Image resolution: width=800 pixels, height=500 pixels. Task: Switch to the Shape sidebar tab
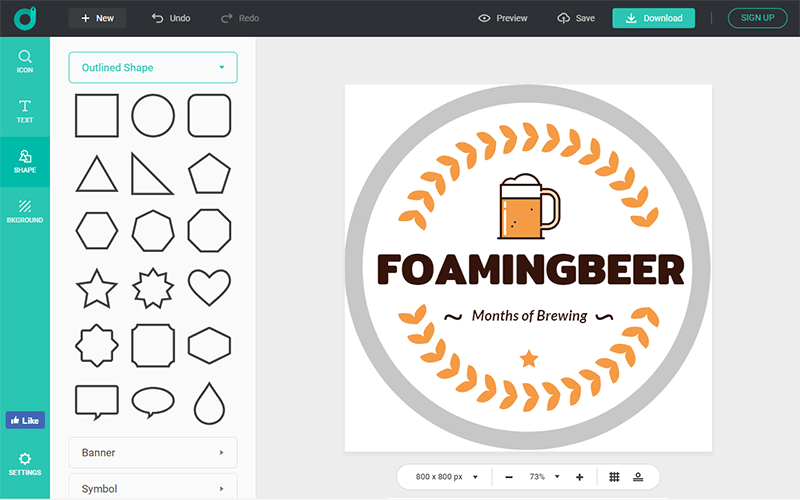tap(25, 161)
